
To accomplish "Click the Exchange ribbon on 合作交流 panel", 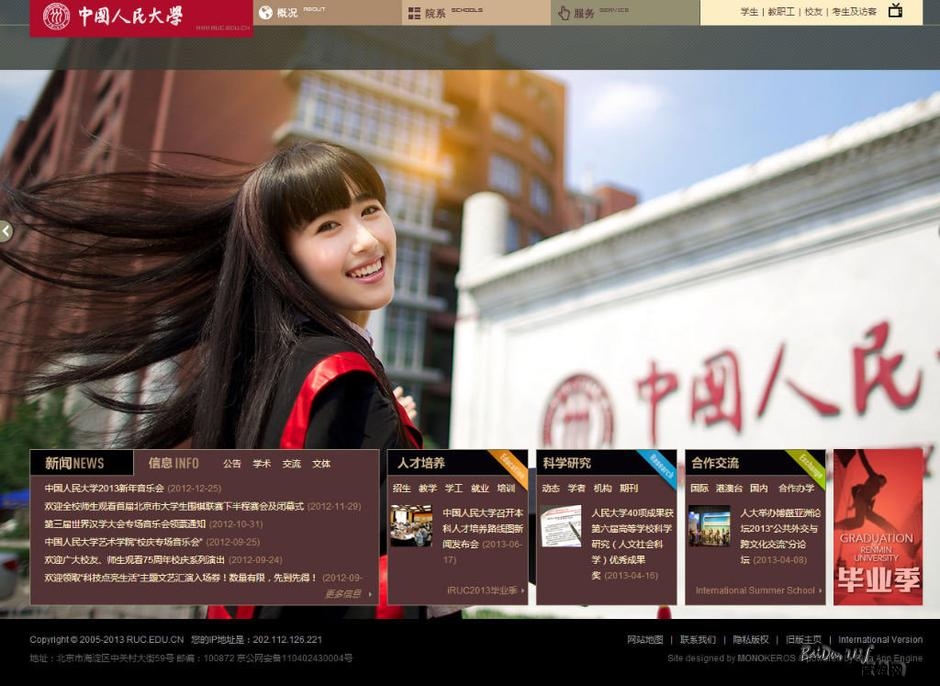I will [808, 464].
